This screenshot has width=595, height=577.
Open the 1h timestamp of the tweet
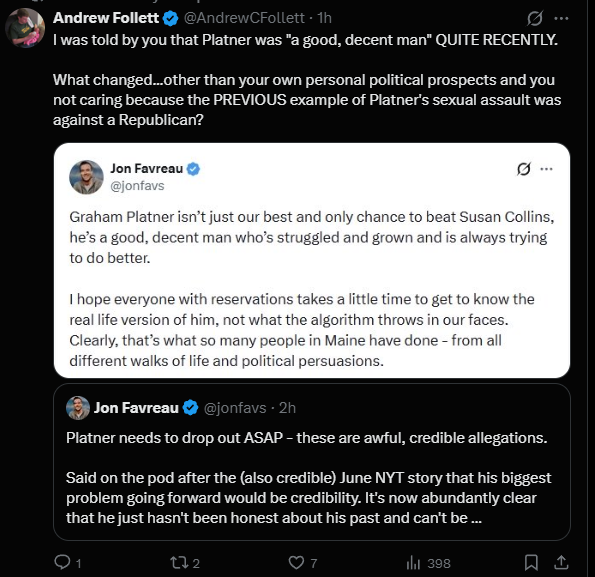pyautogui.click(x=324, y=18)
